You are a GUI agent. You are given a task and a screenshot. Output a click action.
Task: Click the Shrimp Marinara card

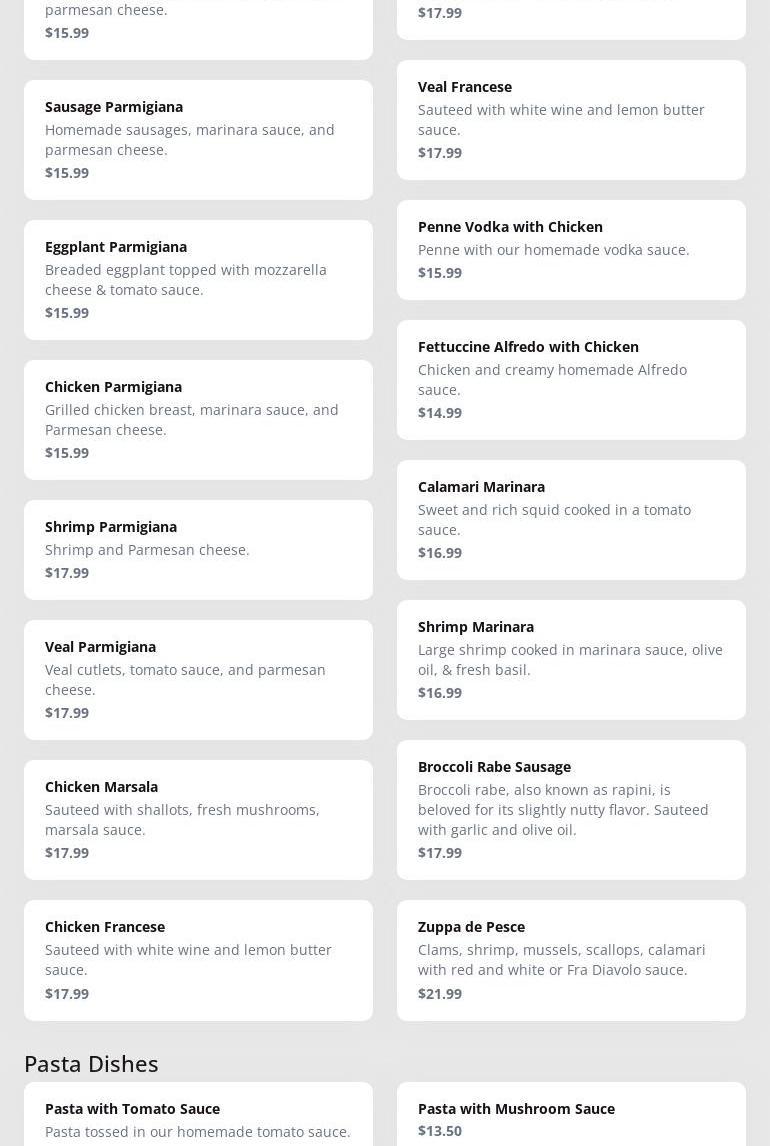[x=571, y=659]
